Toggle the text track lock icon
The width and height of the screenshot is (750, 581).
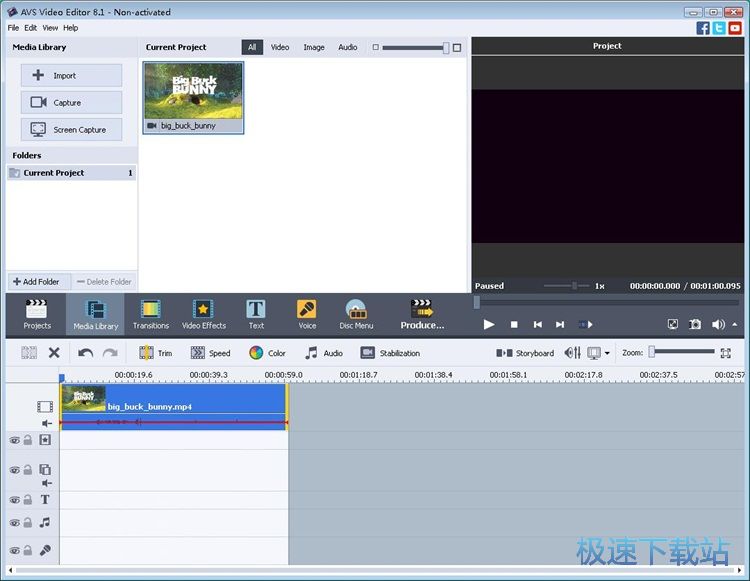(28, 500)
